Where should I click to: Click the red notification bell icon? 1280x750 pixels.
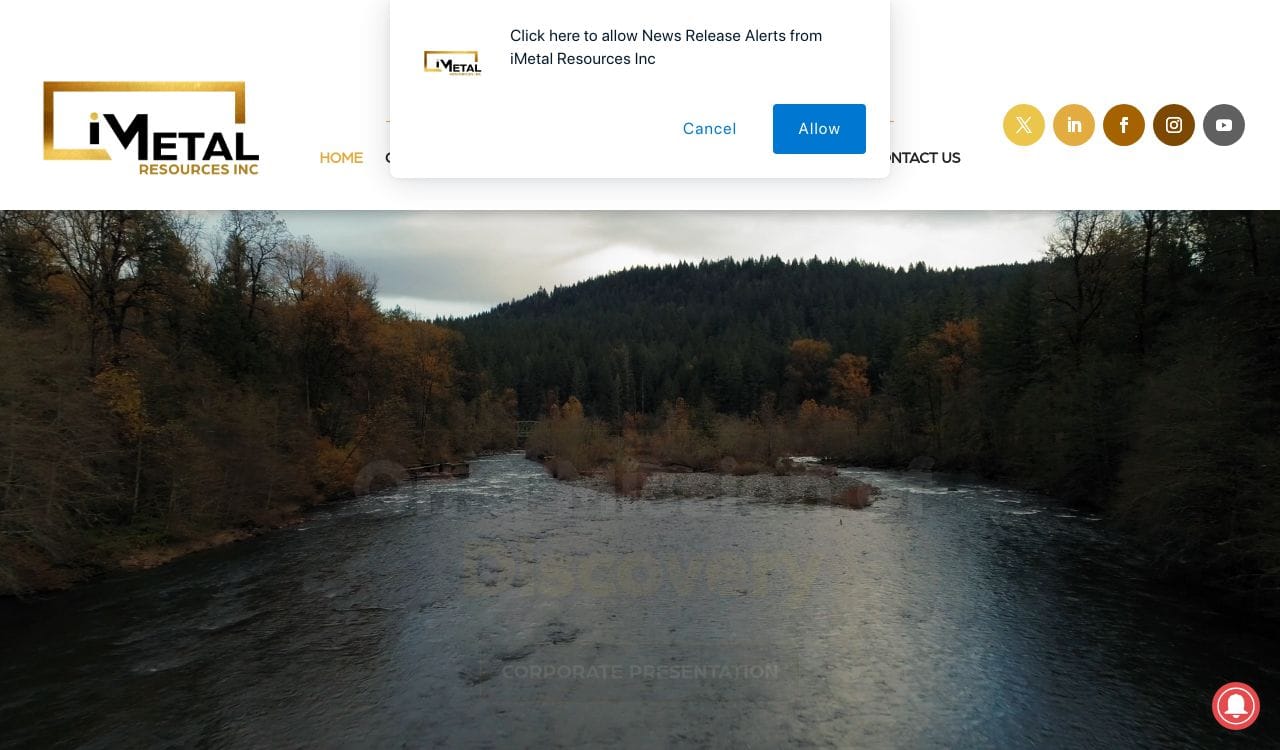pos(1236,706)
